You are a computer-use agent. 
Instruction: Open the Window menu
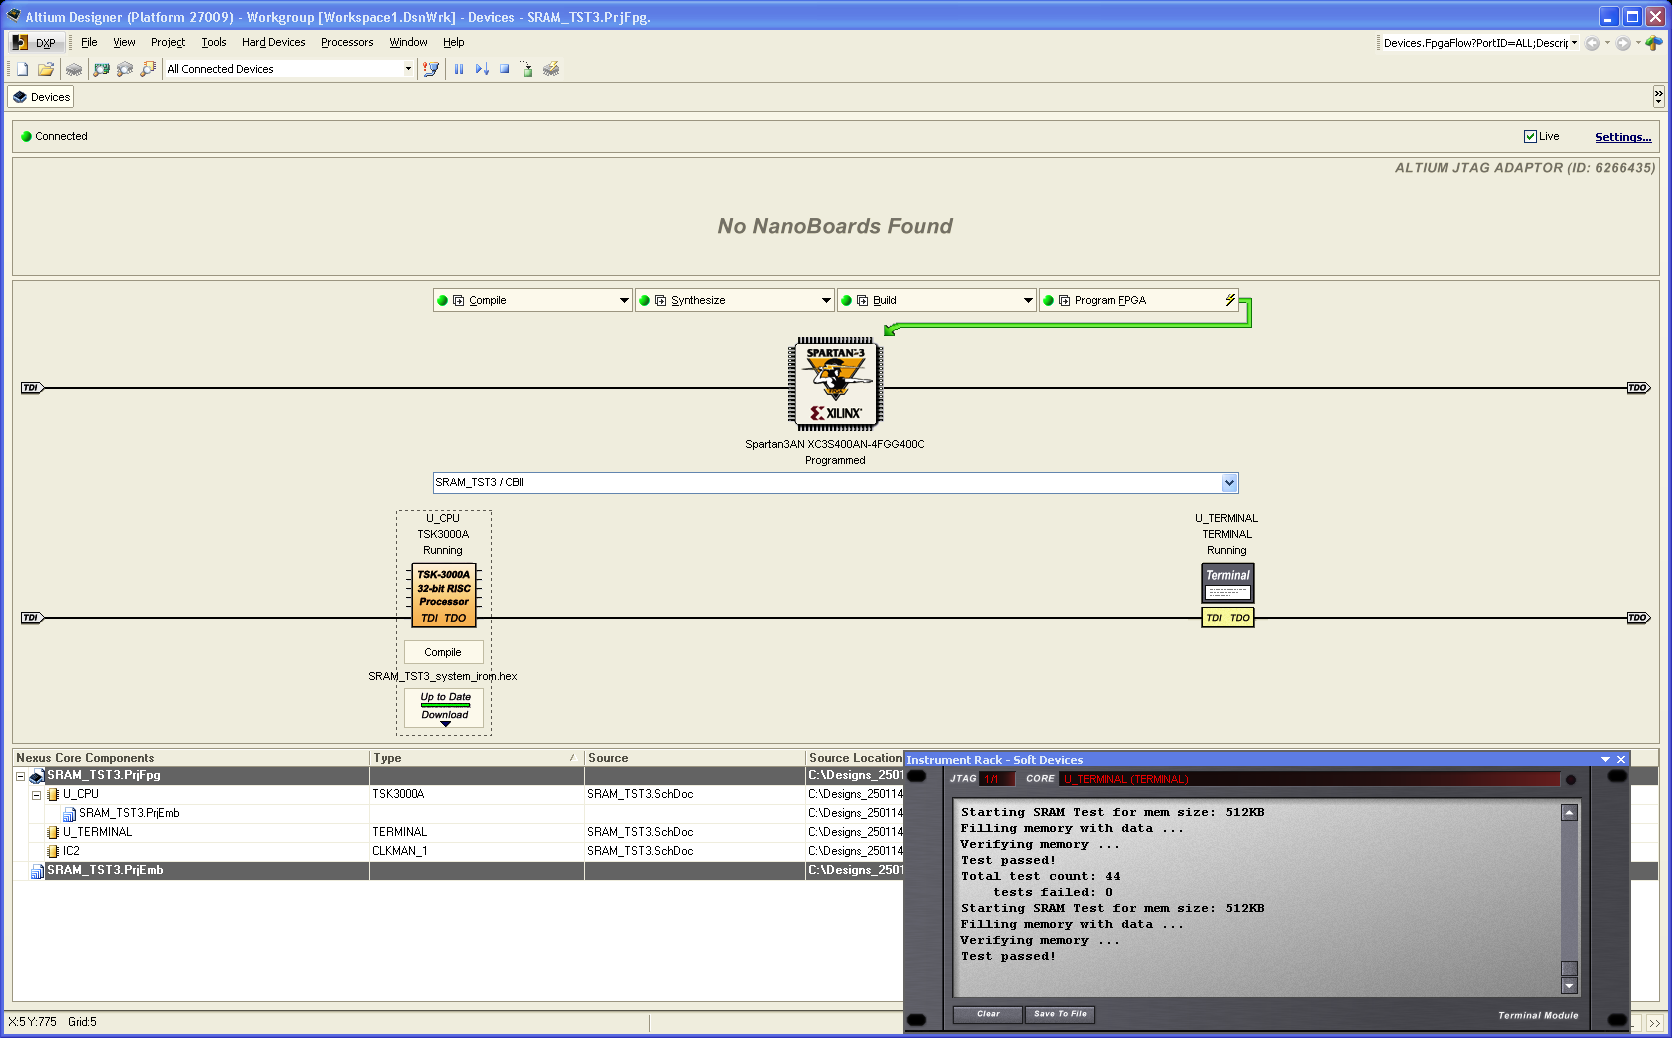(x=408, y=42)
